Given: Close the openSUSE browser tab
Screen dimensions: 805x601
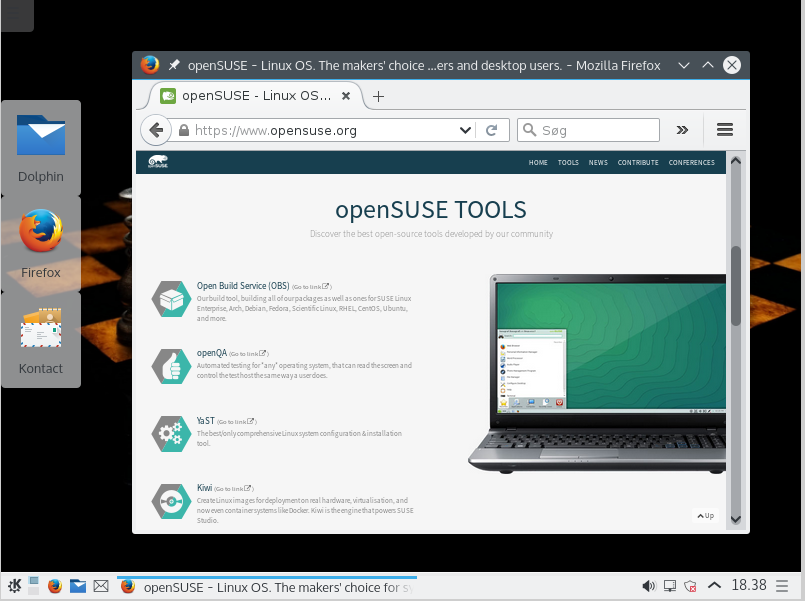Looking at the screenshot, I should pos(346,96).
